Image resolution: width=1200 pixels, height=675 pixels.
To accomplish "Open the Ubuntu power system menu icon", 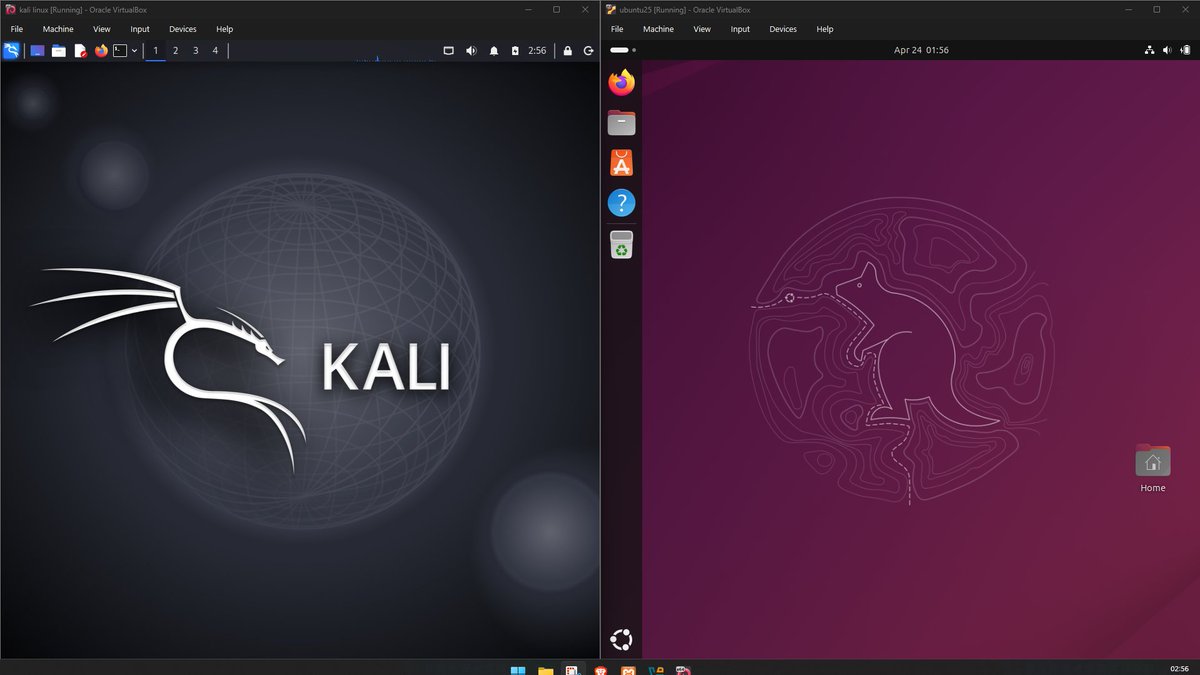I will tap(1184, 50).
